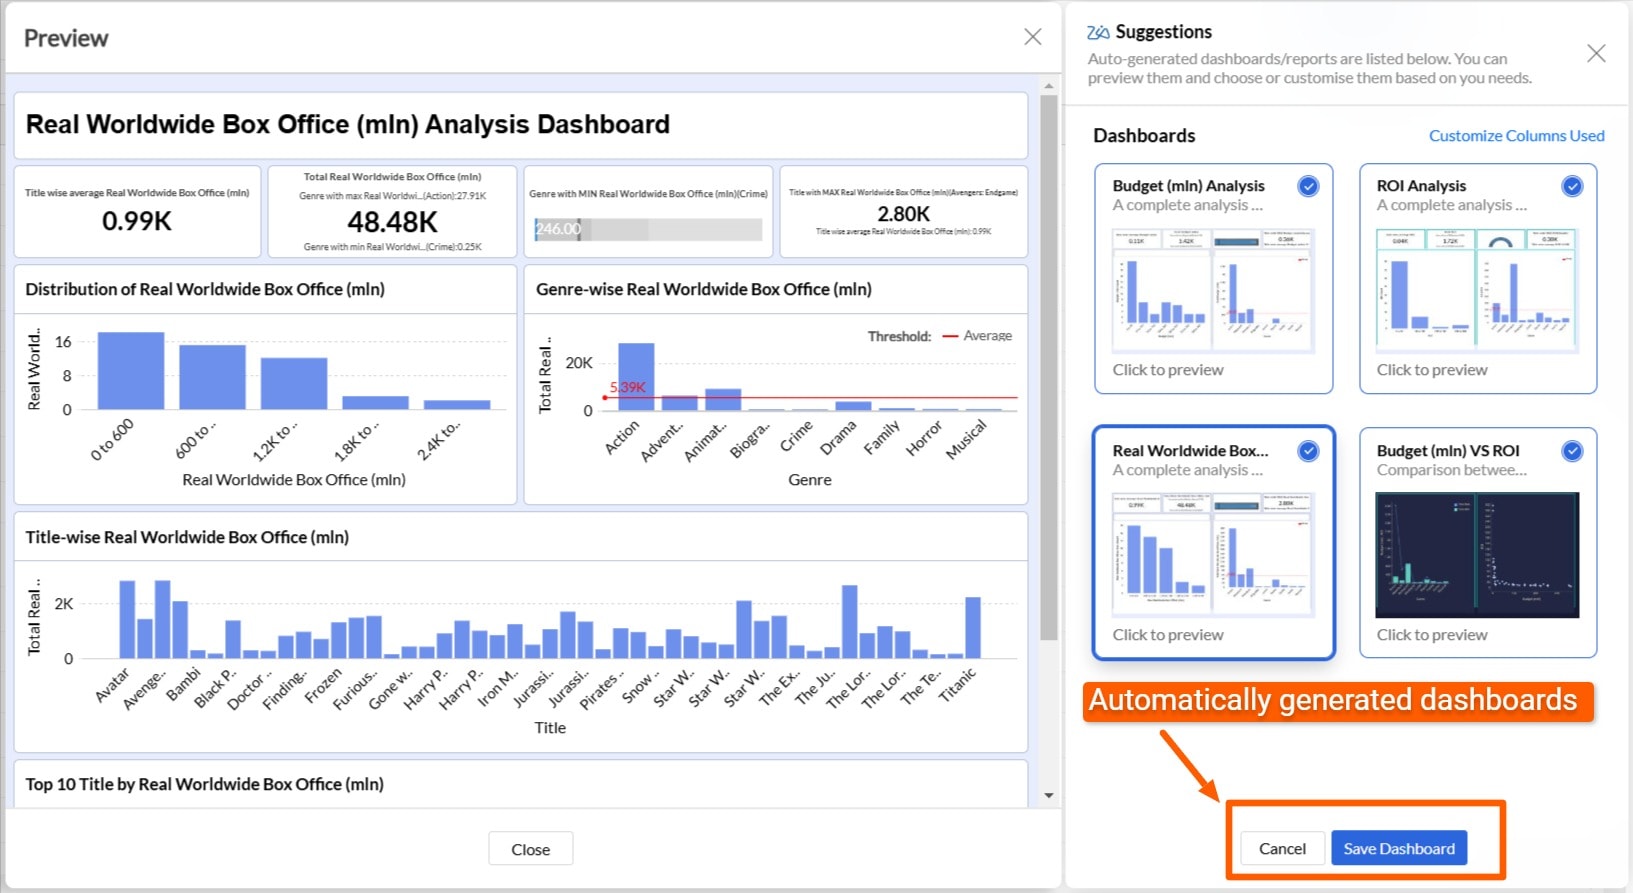Viewport: 1633px width, 893px height.
Task: Click the Save Dashboard button
Action: pos(1399,848)
